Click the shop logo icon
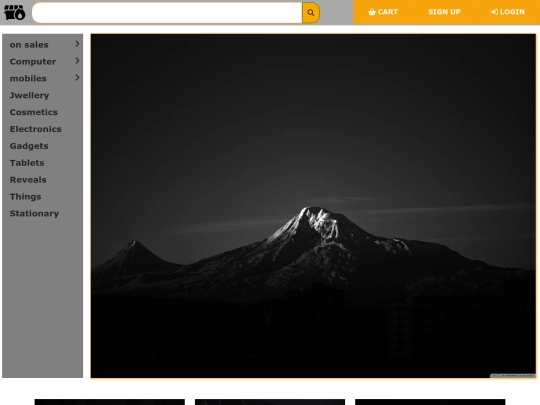 click(x=14, y=12)
